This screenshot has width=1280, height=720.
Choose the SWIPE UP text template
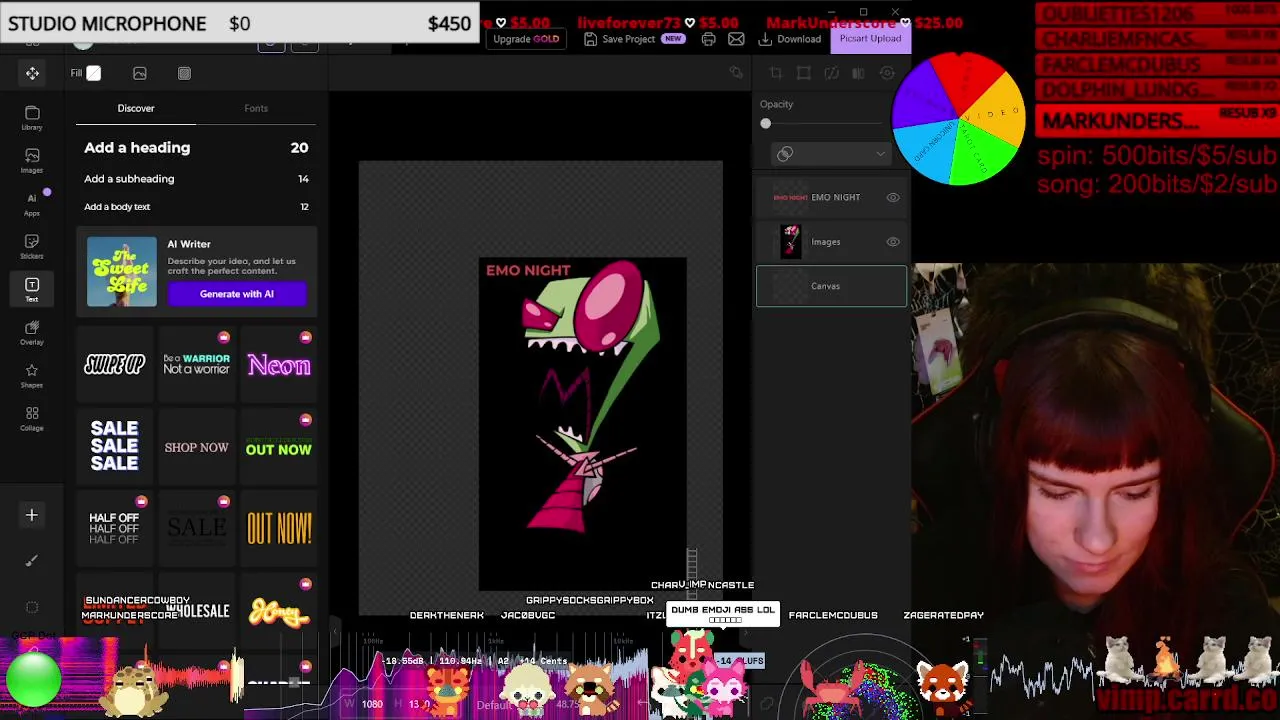pos(114,365)
